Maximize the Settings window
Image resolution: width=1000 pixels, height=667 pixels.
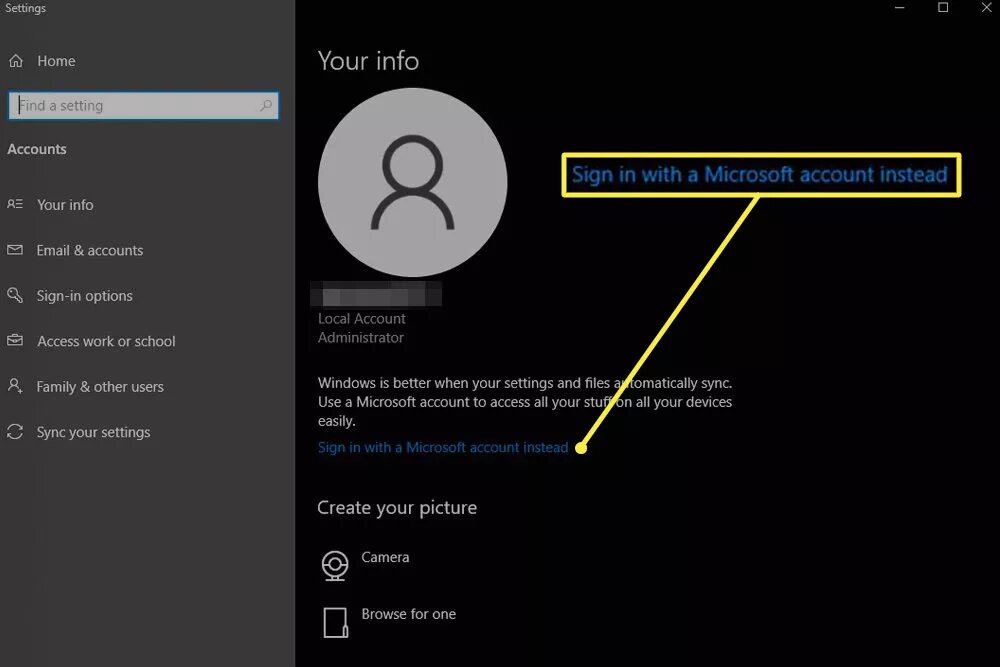943,8
